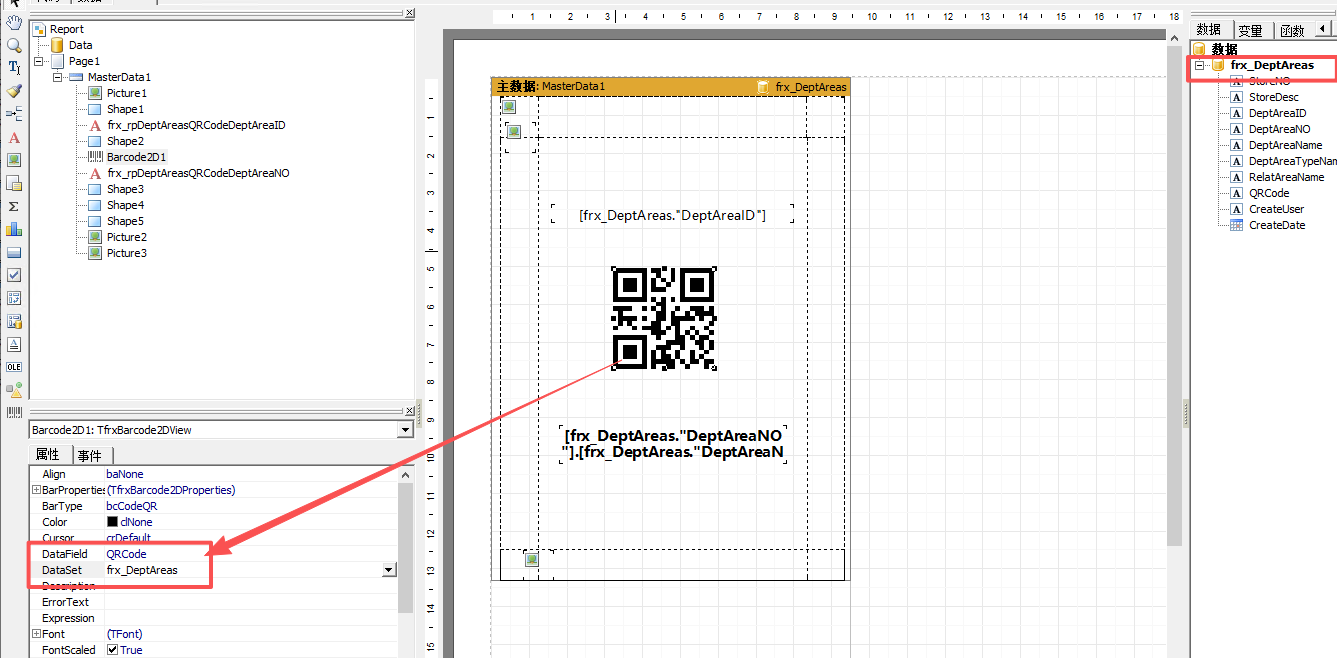Click the Color clNone black swatch

coord(113,522)
